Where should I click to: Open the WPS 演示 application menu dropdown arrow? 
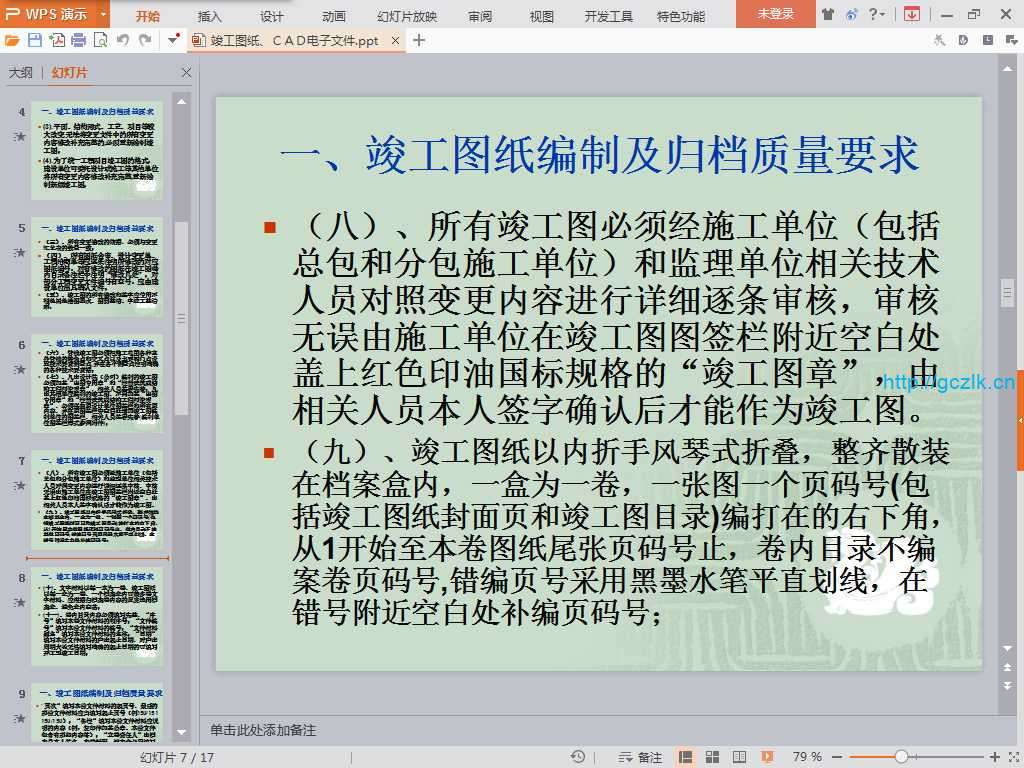coord(104,15)
